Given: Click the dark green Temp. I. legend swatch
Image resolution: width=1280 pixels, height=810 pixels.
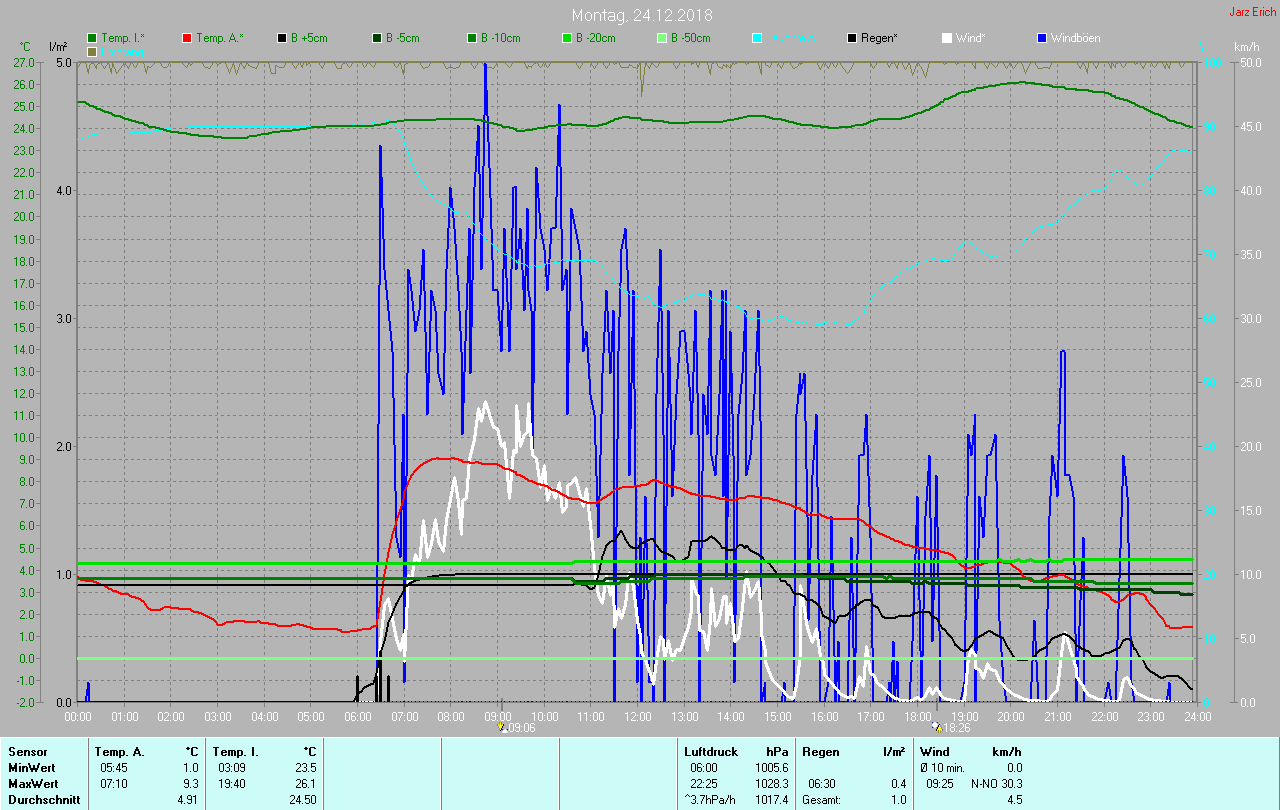Looking at the screenshot, I should pos(92,38).
